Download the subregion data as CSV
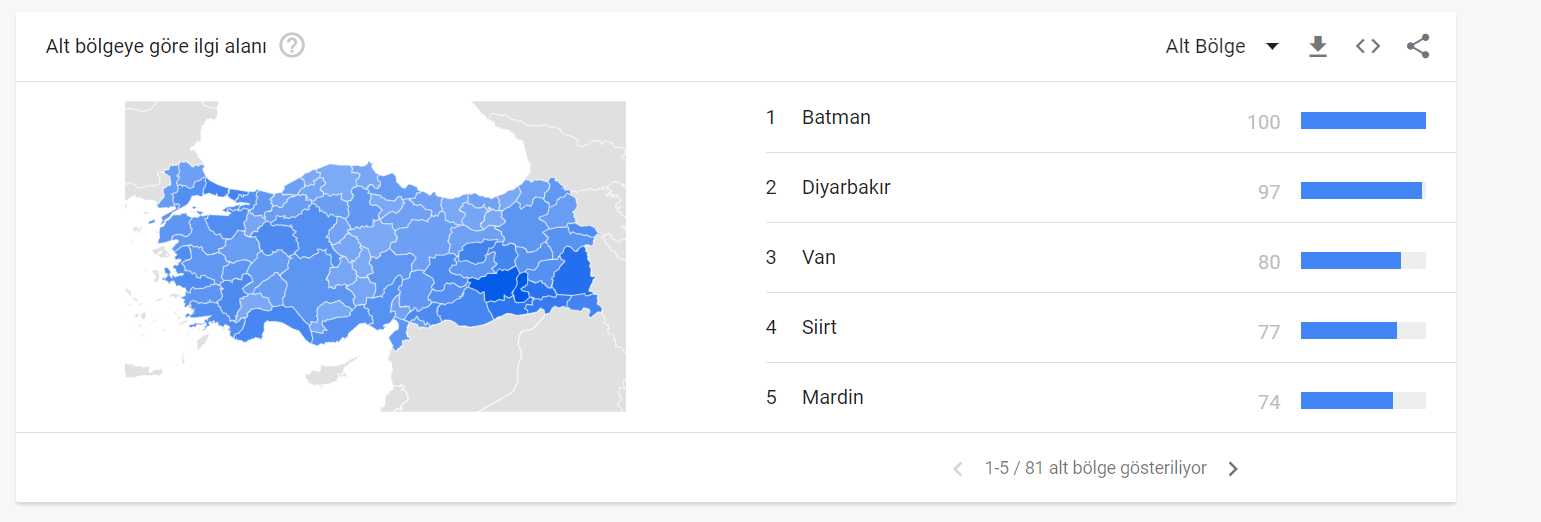 [1318, 46]
